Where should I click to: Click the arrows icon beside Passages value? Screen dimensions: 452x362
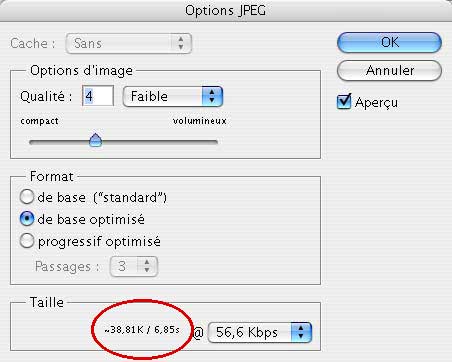(147, 266)
